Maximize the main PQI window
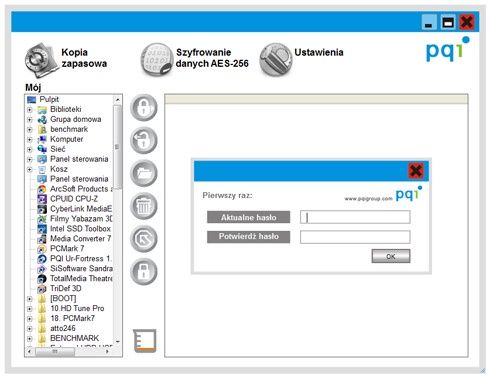This screenshot has width=490, height=379. click(x=448, y=23)
